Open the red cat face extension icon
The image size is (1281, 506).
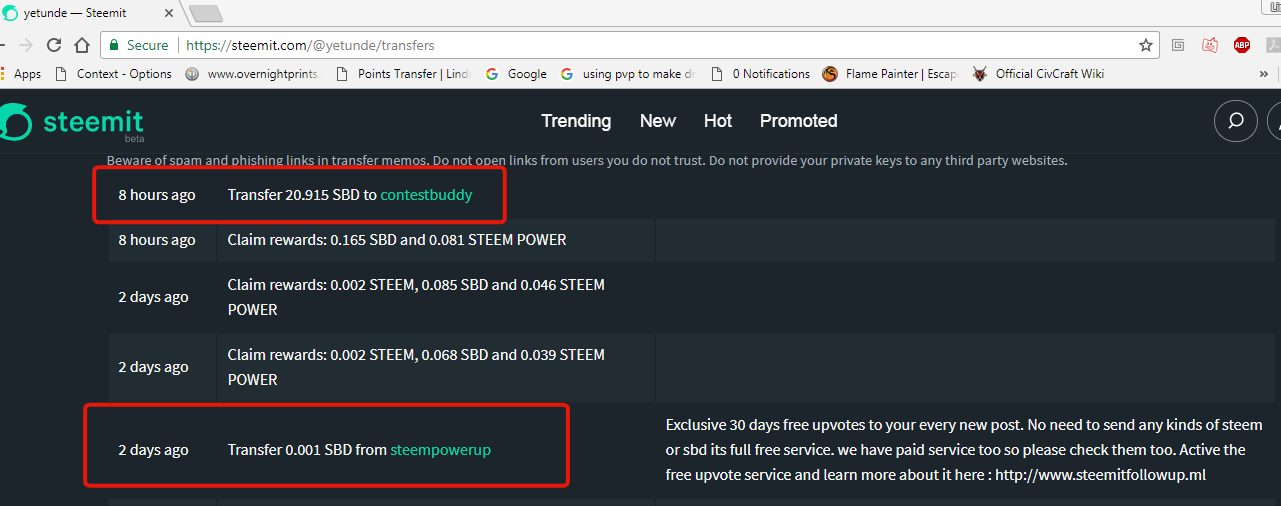(1210, 45)
